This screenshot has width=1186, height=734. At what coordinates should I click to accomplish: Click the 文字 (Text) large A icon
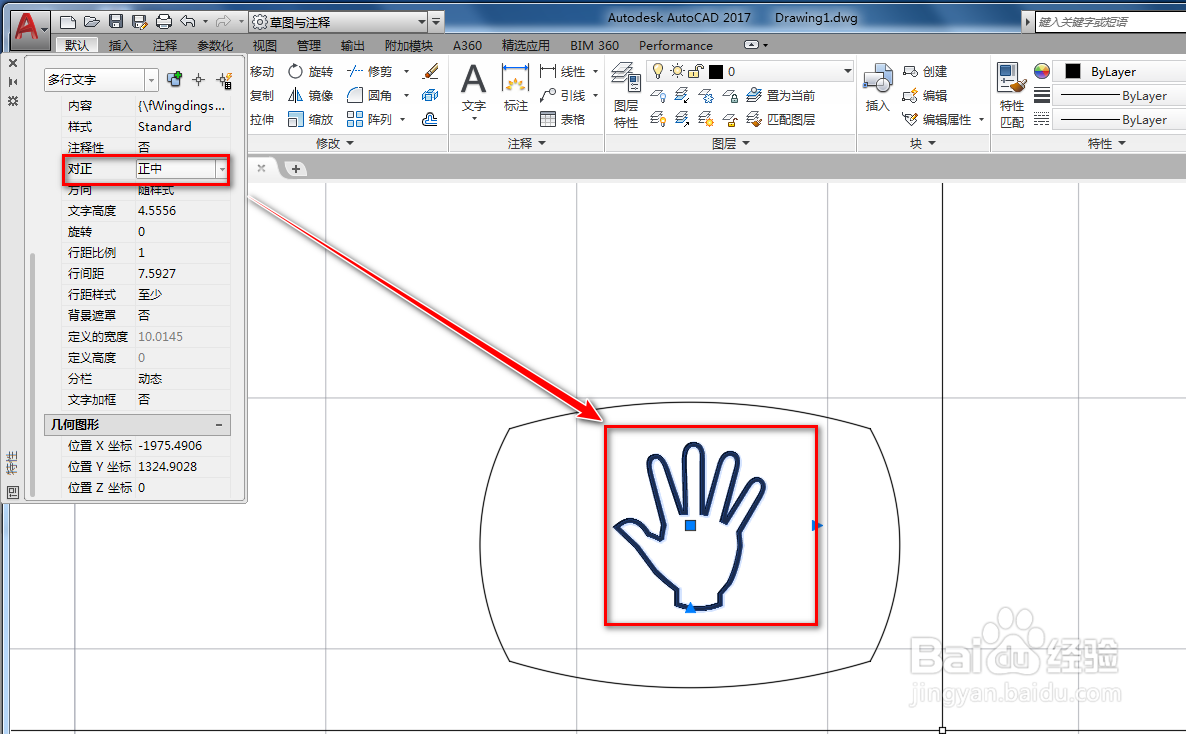coord(473,79)
